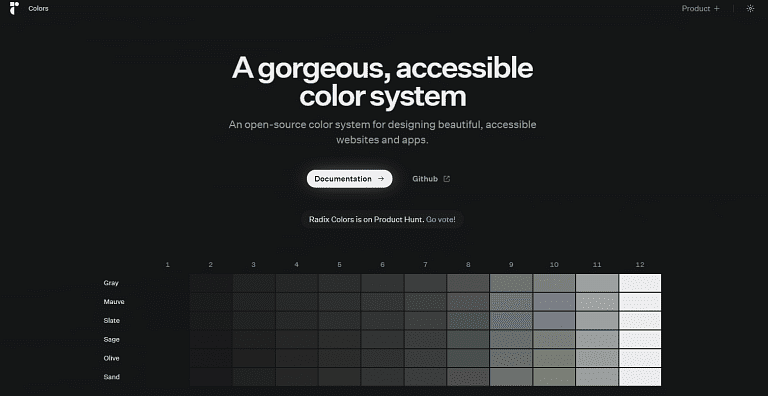Click the main heading text
768x396 pixels.
383,82
